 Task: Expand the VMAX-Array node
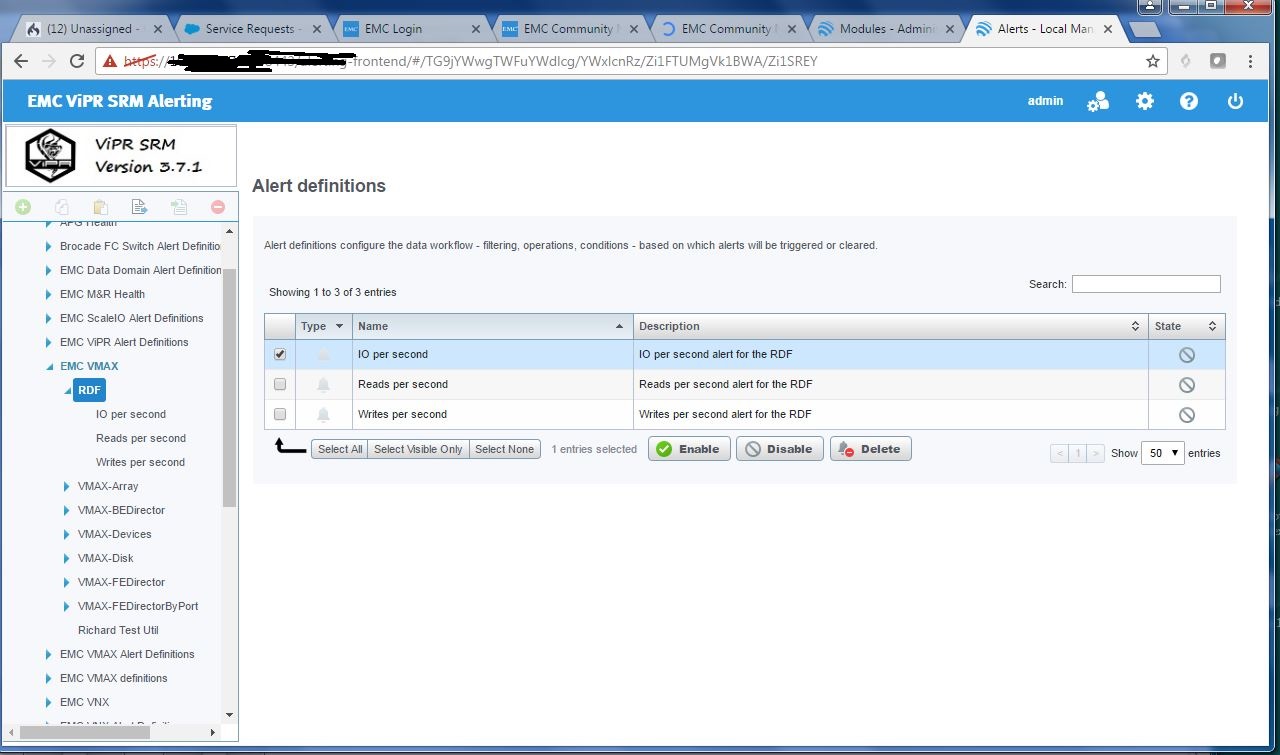(67, 486)
